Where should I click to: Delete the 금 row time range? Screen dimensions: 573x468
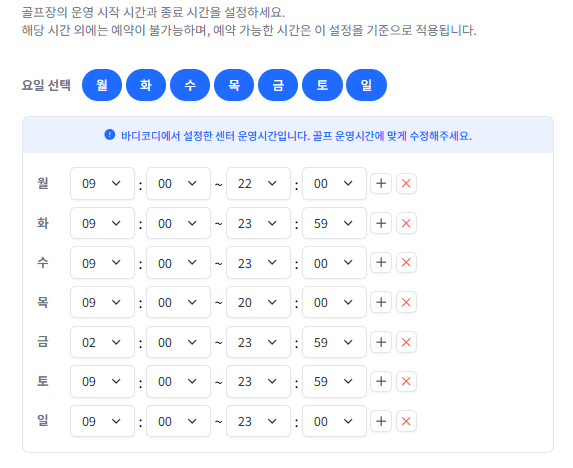(x=406, y=342)
